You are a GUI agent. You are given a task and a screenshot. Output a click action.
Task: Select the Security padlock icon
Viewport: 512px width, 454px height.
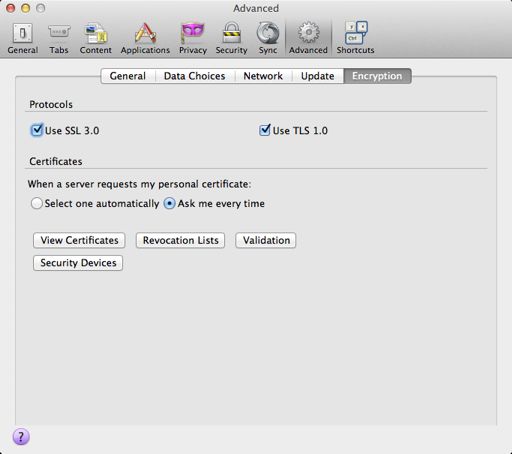click(x=231, y=33)
